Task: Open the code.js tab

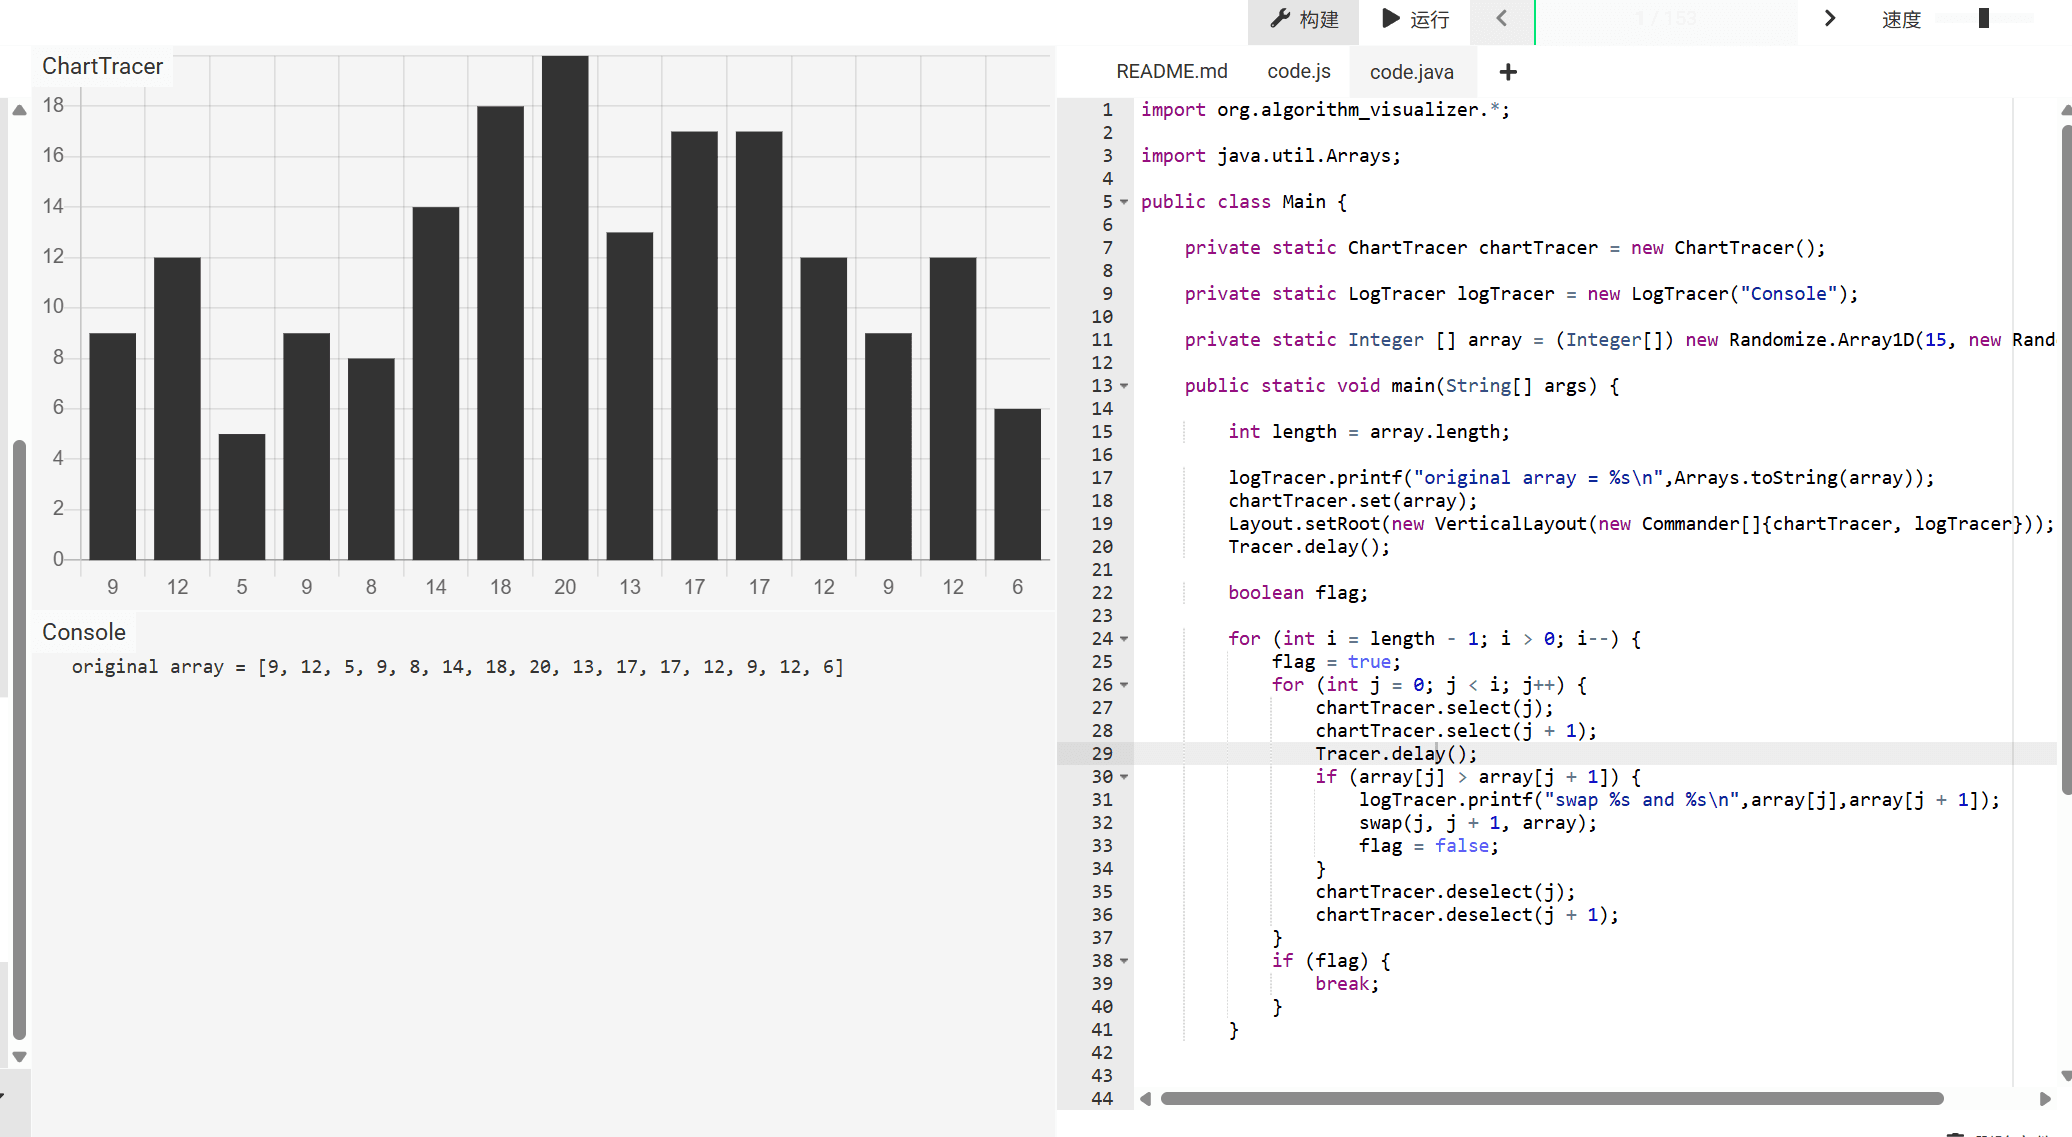Action: (1298, 72)
